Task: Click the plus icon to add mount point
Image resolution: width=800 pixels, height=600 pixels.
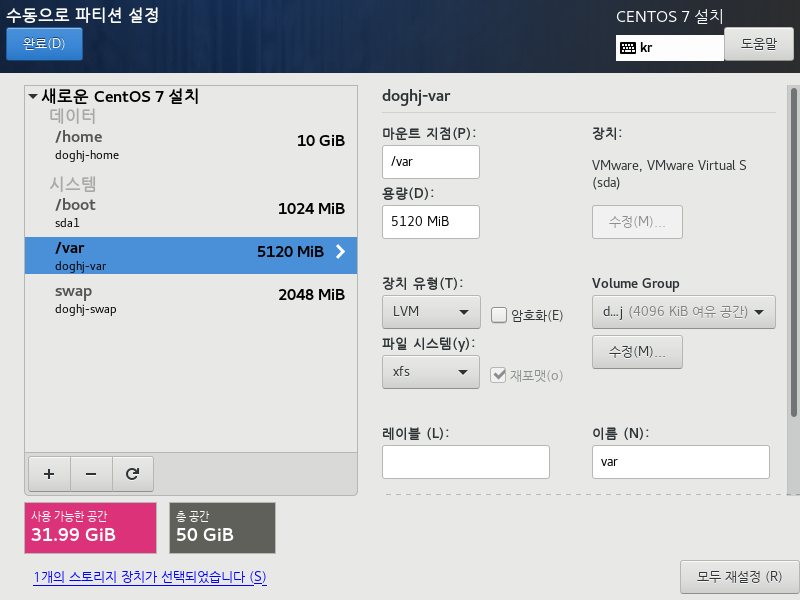Action: pyautogui.click(x=49, y=474)
